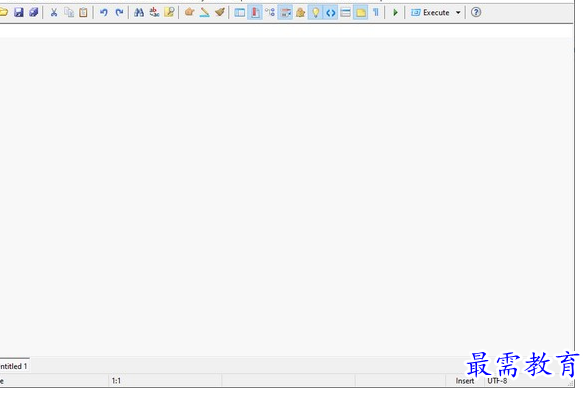Viewport: 588px width, 396px height.
Task: Toggle the pilcrow paragraph marks icon
Action: [376, 12]
